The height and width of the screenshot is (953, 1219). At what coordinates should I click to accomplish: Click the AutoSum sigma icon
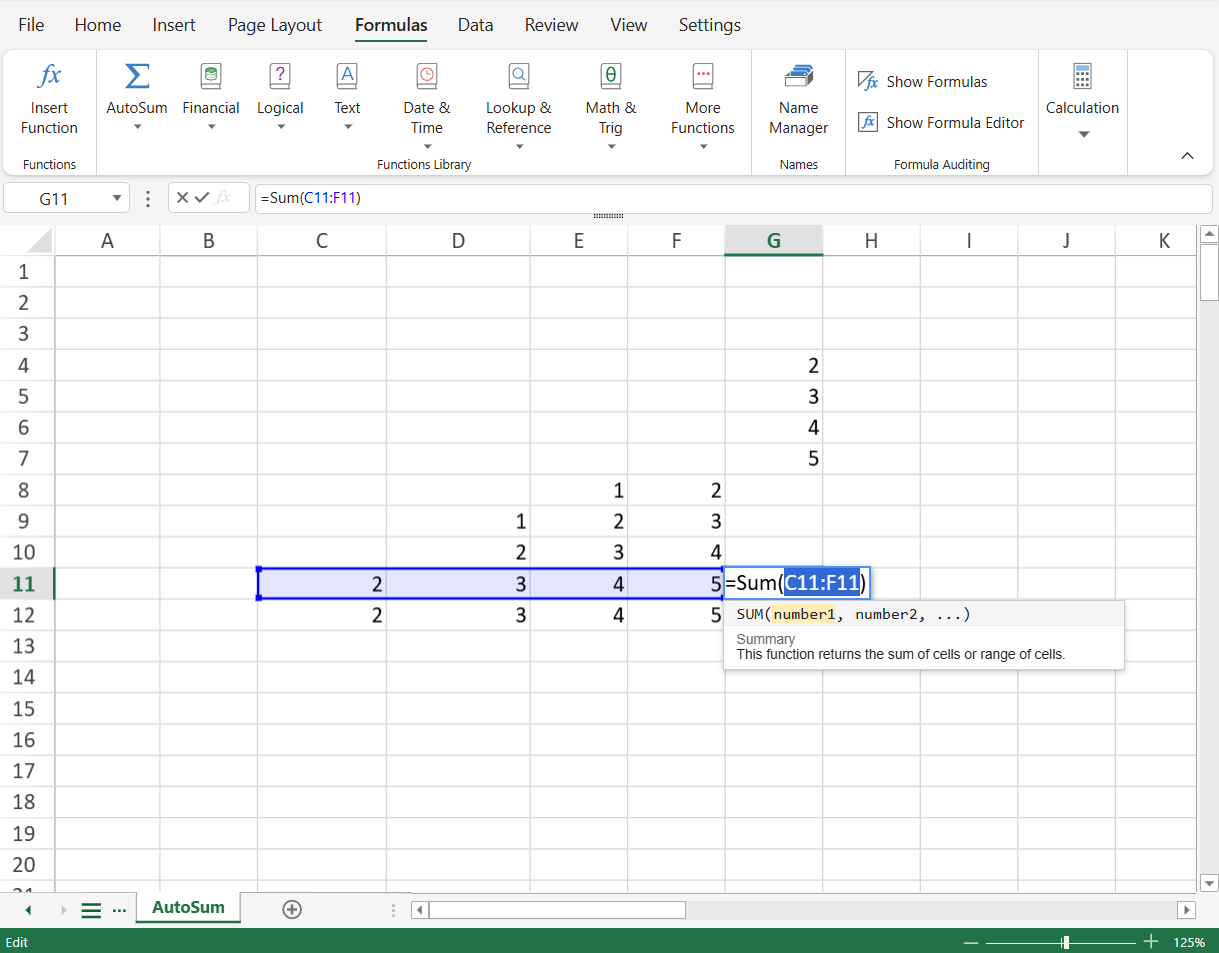(x=137, y=76)
